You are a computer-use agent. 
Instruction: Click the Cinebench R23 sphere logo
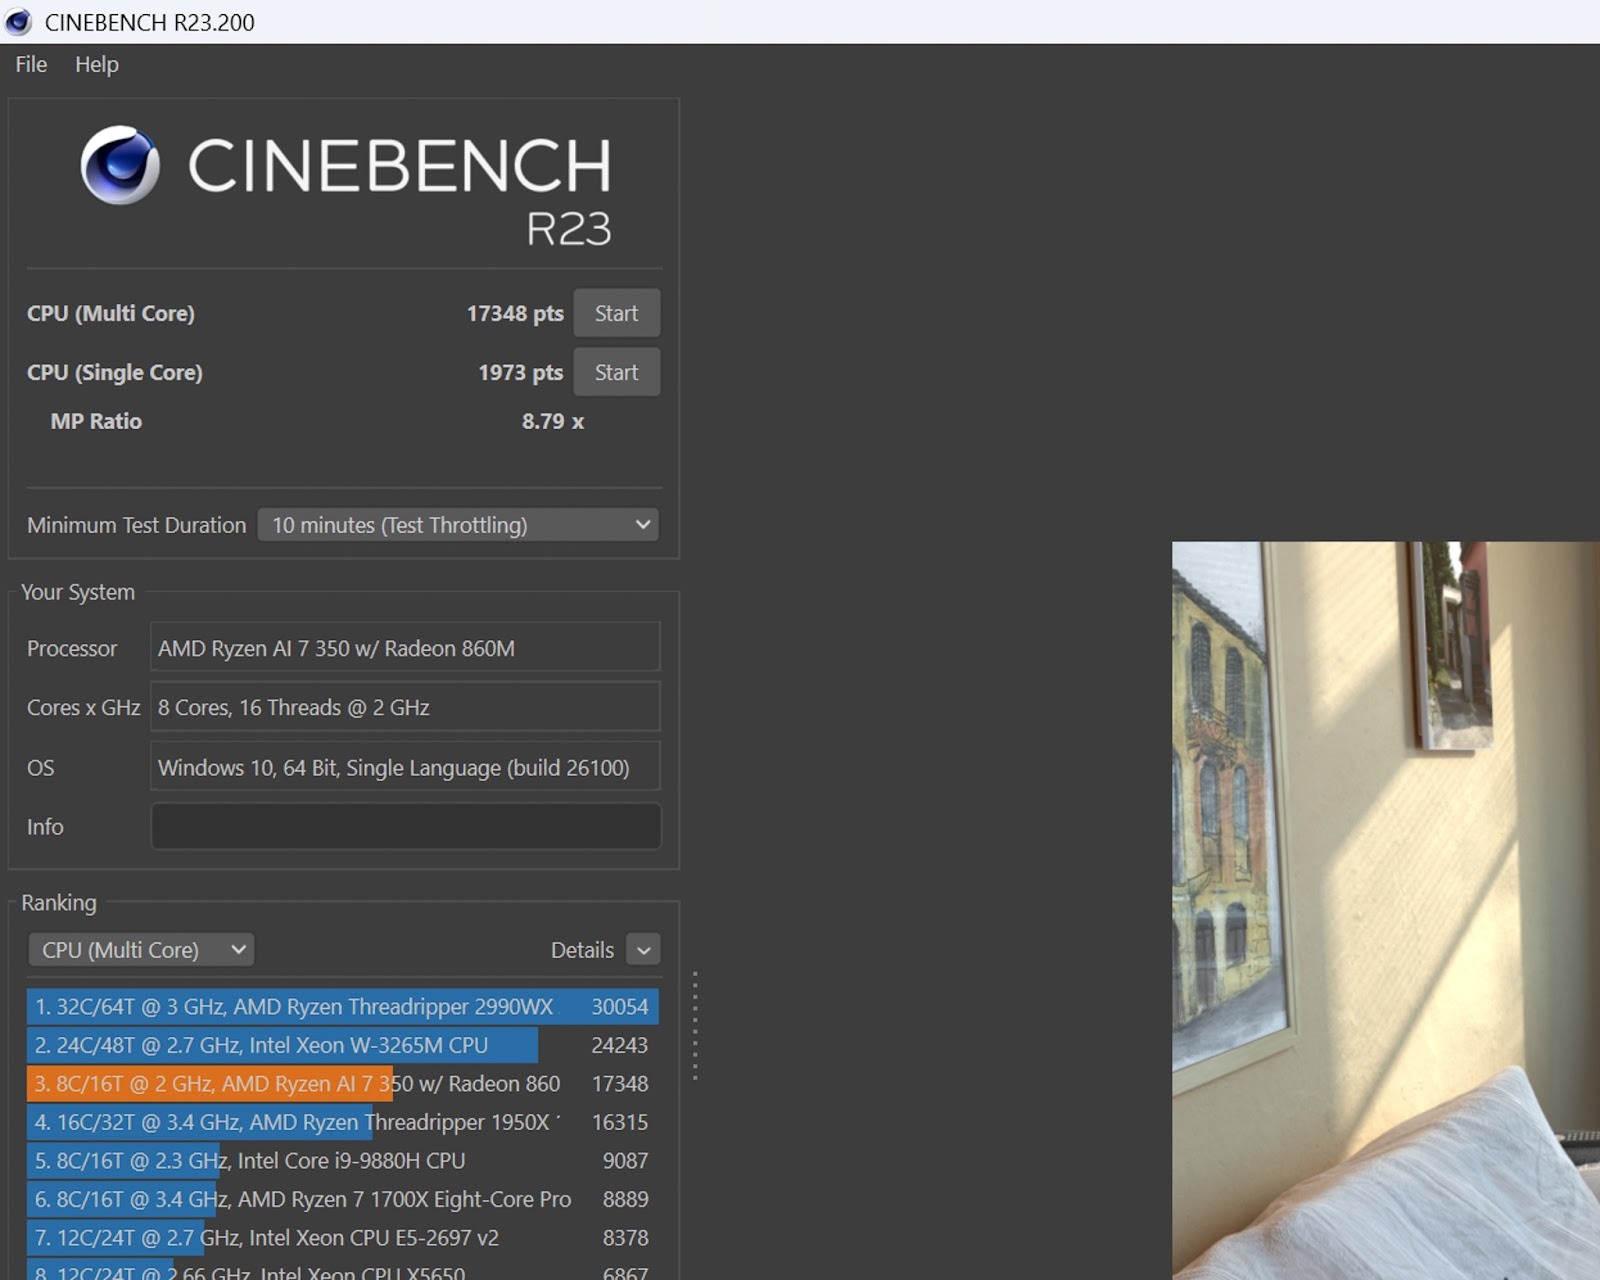(120, 165)
